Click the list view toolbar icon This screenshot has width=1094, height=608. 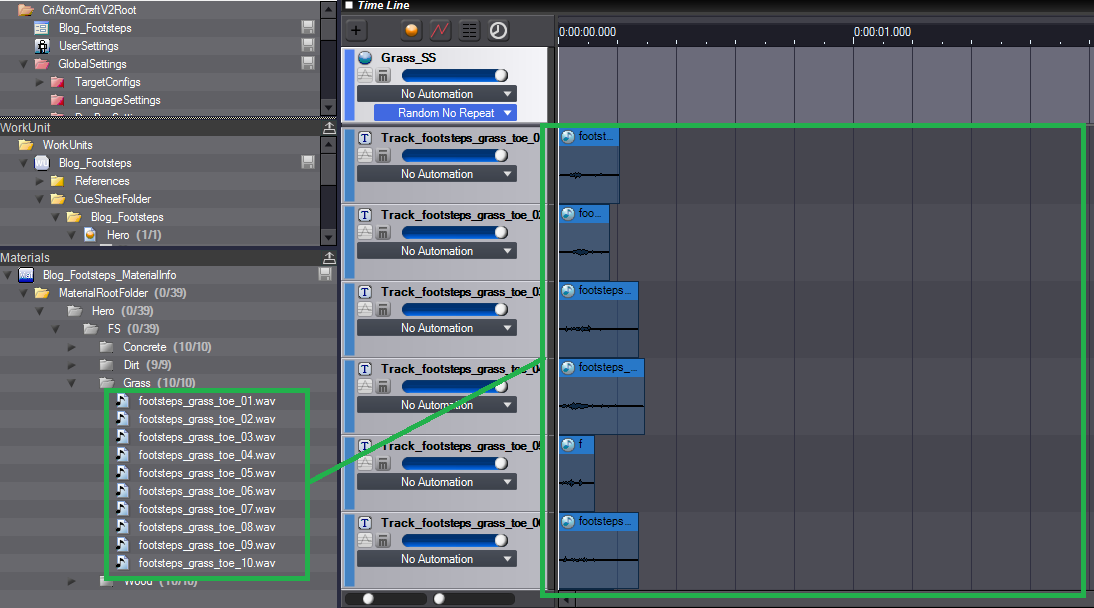(470, 30)
